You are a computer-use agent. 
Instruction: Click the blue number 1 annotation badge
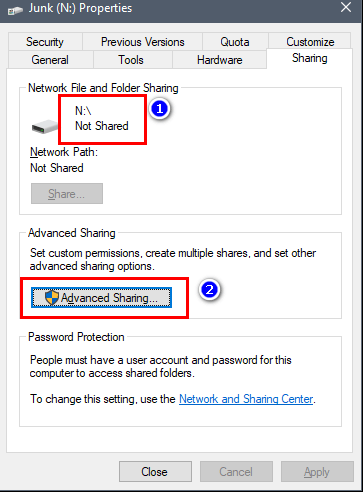click(159, 109)
